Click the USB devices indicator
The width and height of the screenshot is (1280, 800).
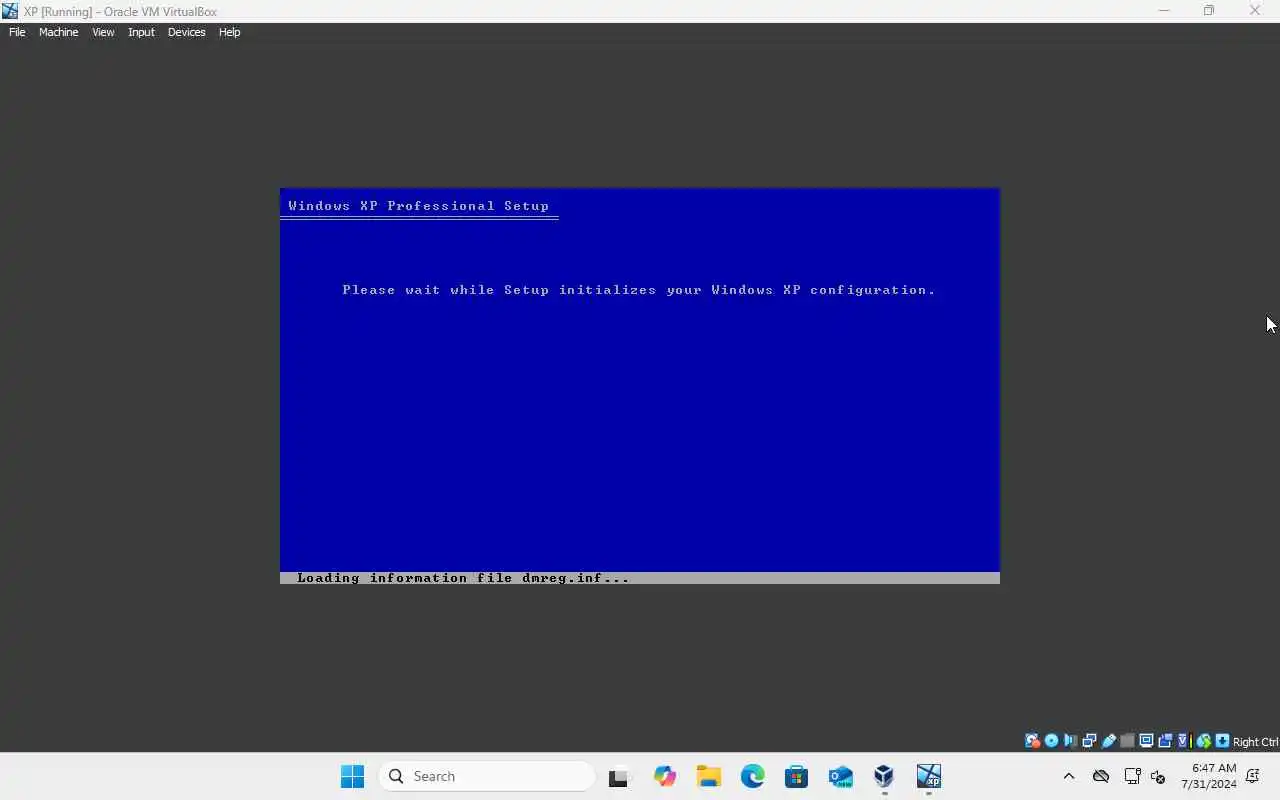[x=1108, y=741]
